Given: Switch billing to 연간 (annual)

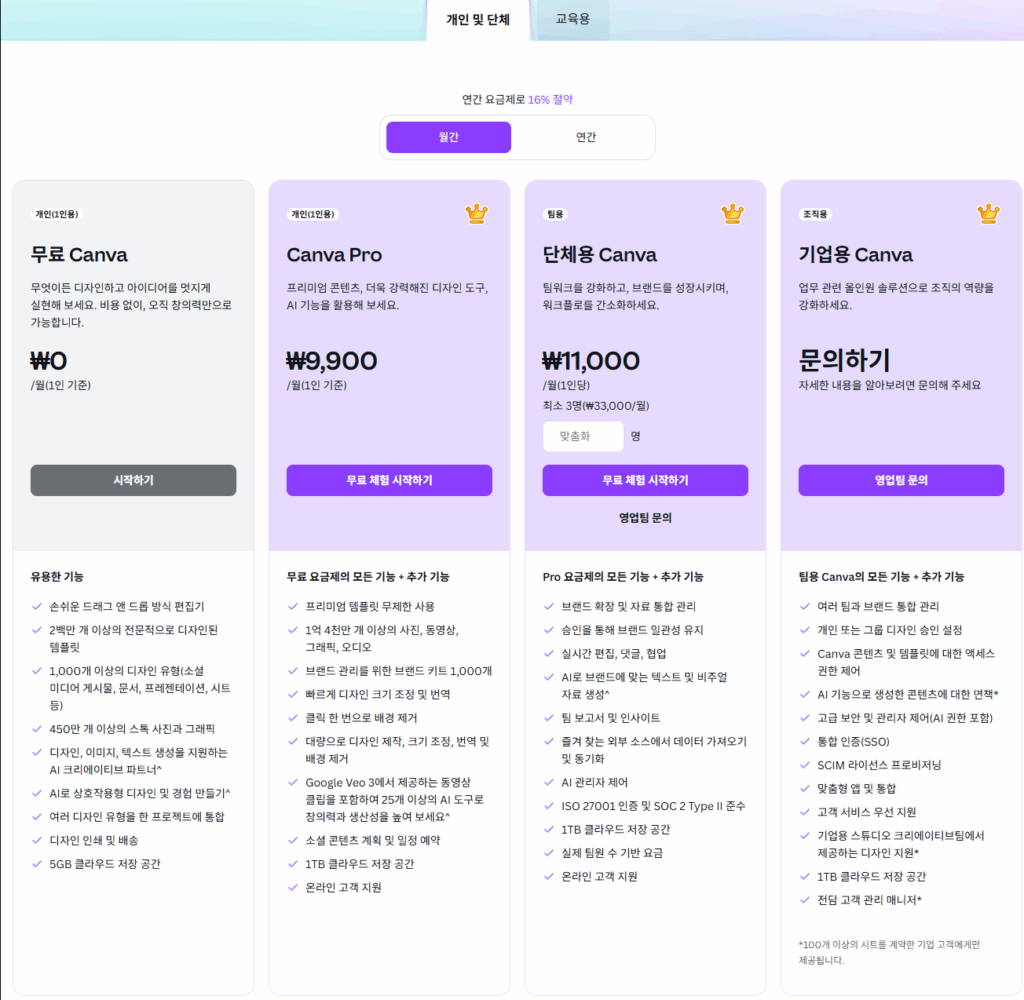Looking at the screenshot, I should pos(586,137).
